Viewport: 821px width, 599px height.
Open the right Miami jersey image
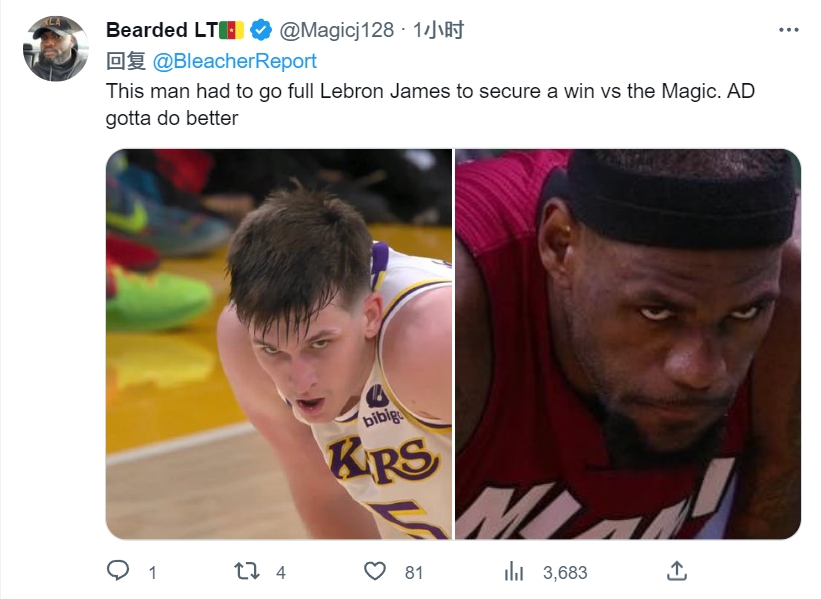click(x=627, y=344)
